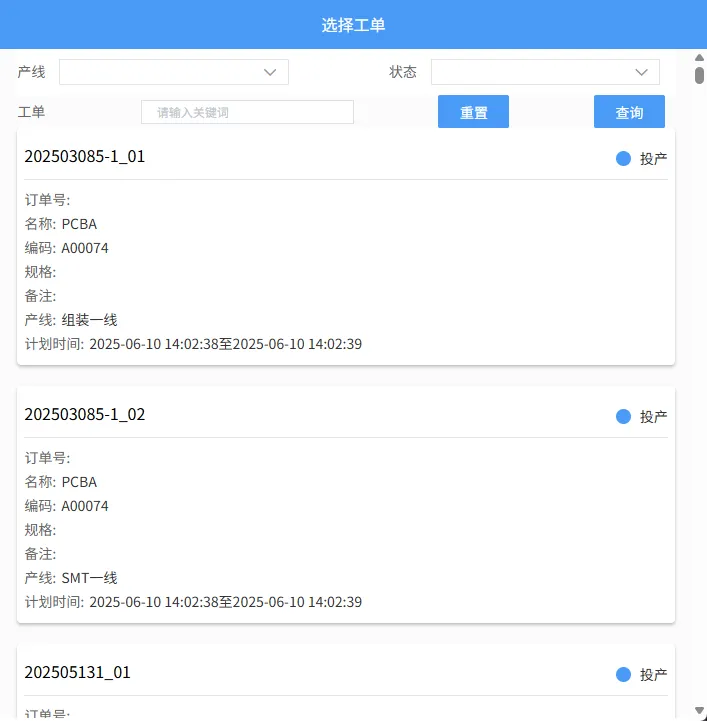Screen dimensions: 707x721
Task: Focus the 工单 keyword input field
Action: click(x=247, y=112)
